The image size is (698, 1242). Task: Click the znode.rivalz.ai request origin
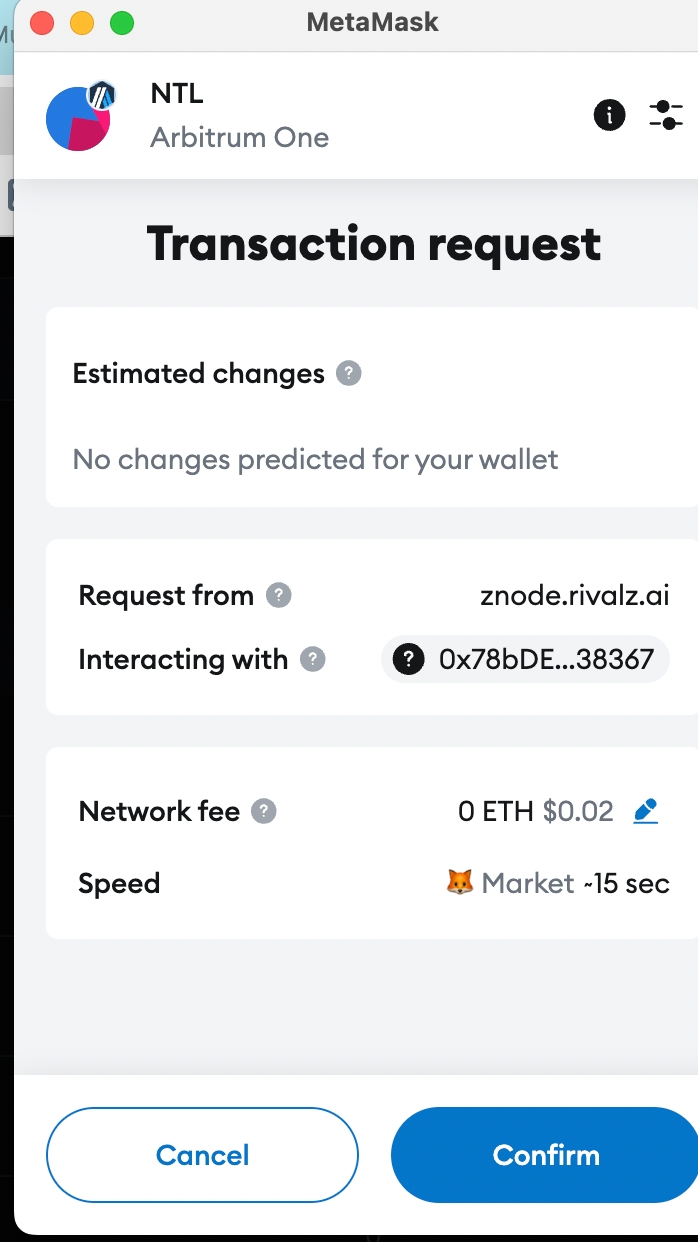[574, 596]
